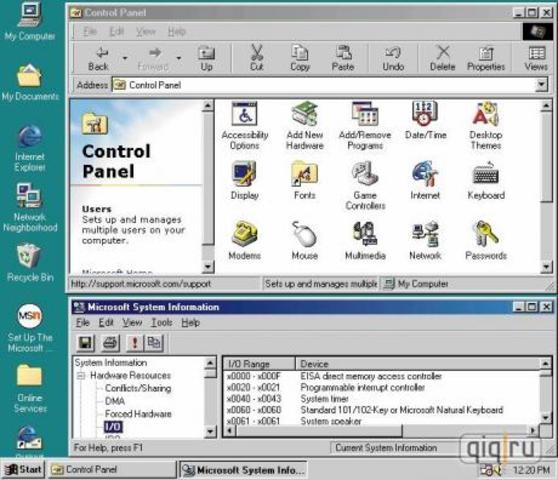This screenshot has height=480, width=558.
Task: Open the Passwords applet
Action: (x=486, y=241)
